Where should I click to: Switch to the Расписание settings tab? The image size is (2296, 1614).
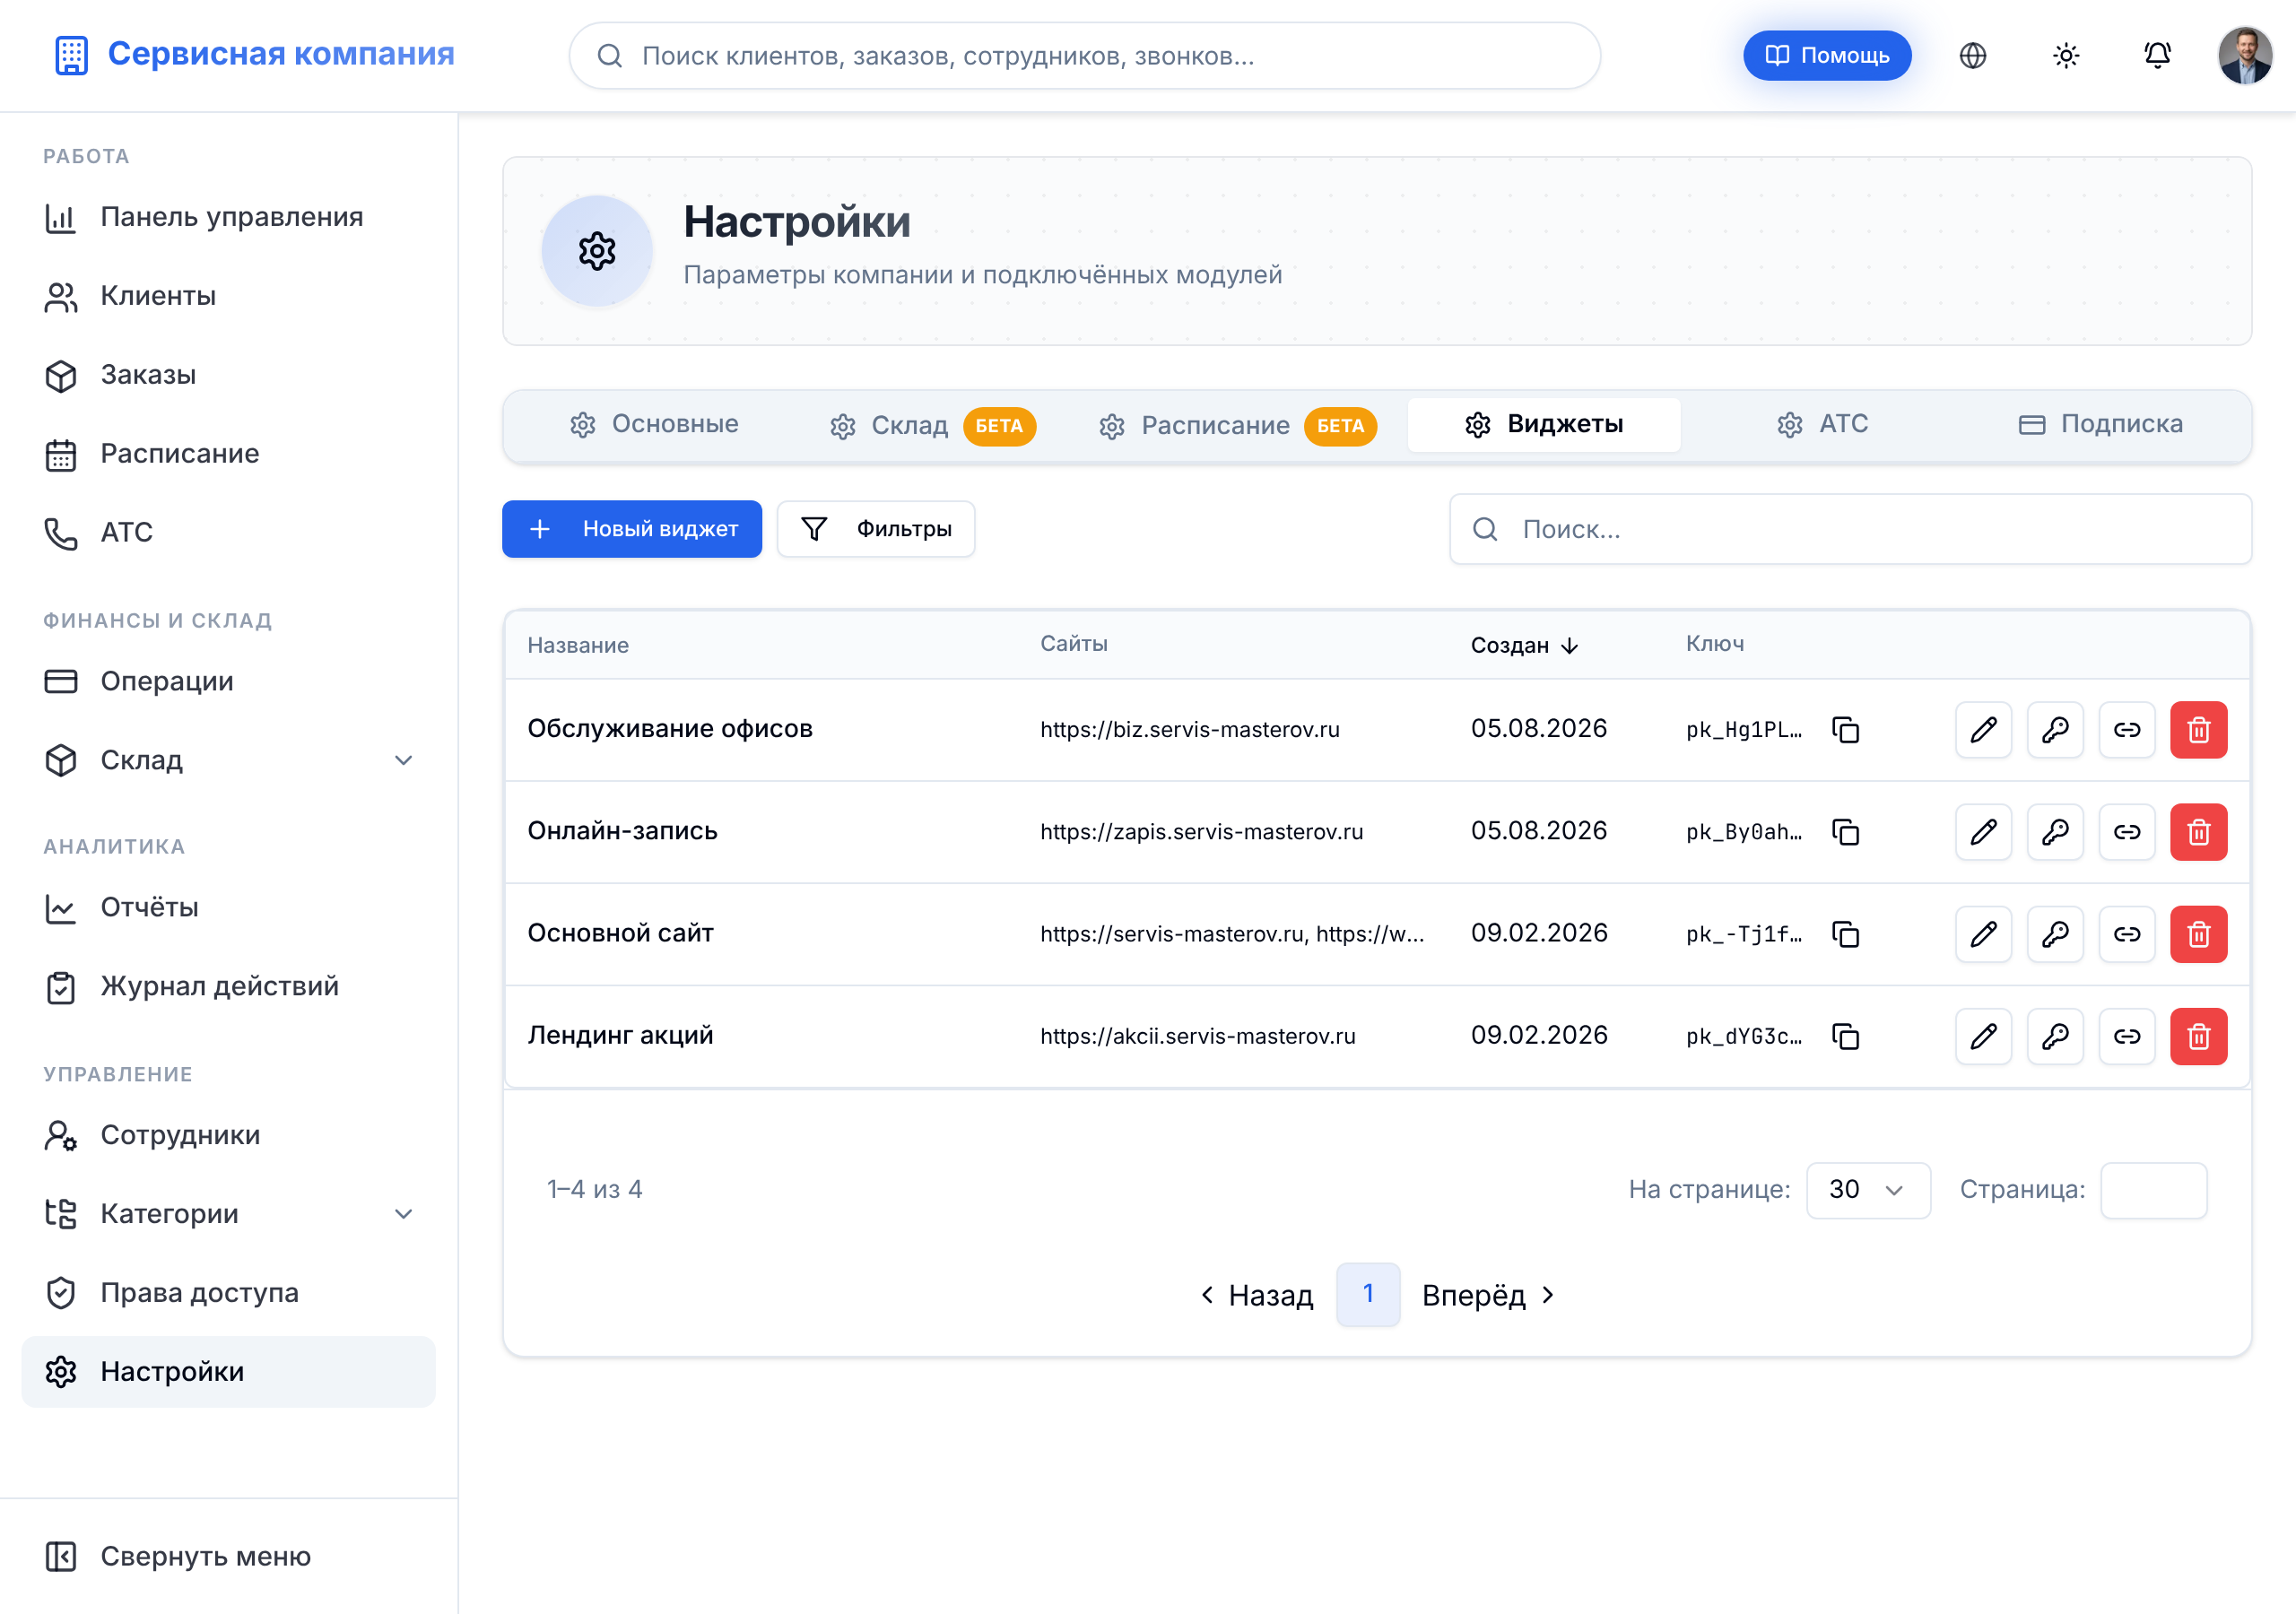pyautogui.click(x=1237, y=425)
